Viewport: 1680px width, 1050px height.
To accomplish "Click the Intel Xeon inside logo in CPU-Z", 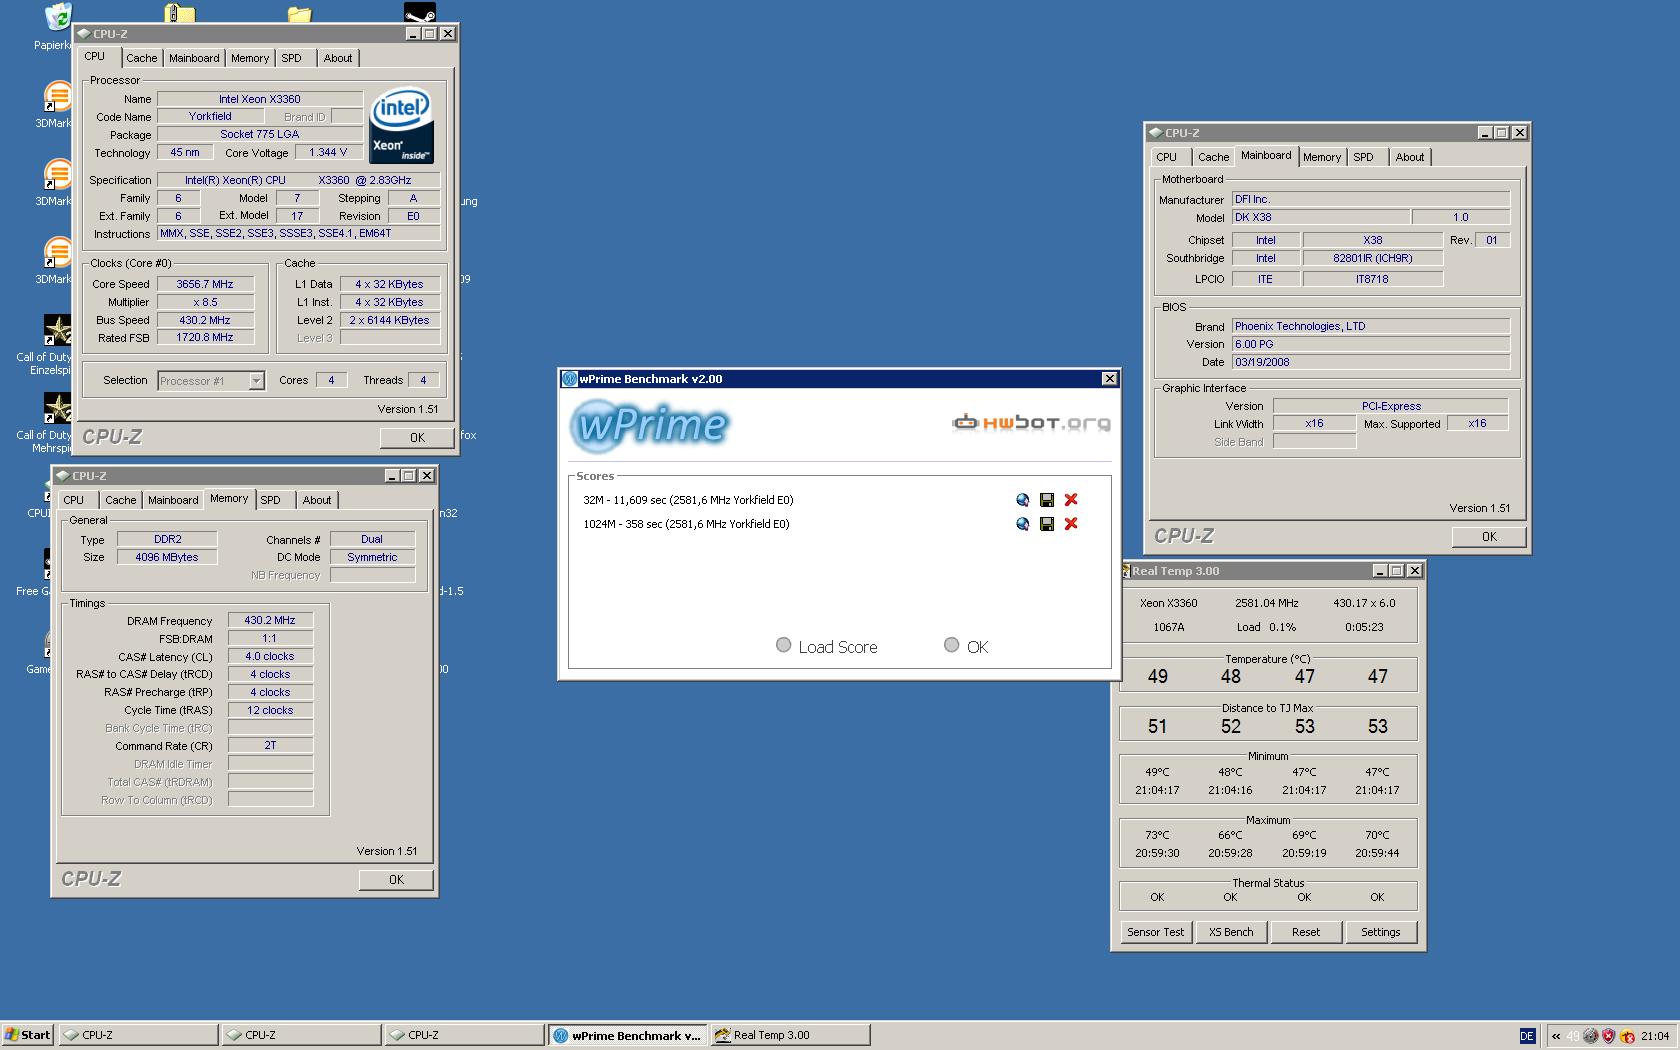I will 401,126.
